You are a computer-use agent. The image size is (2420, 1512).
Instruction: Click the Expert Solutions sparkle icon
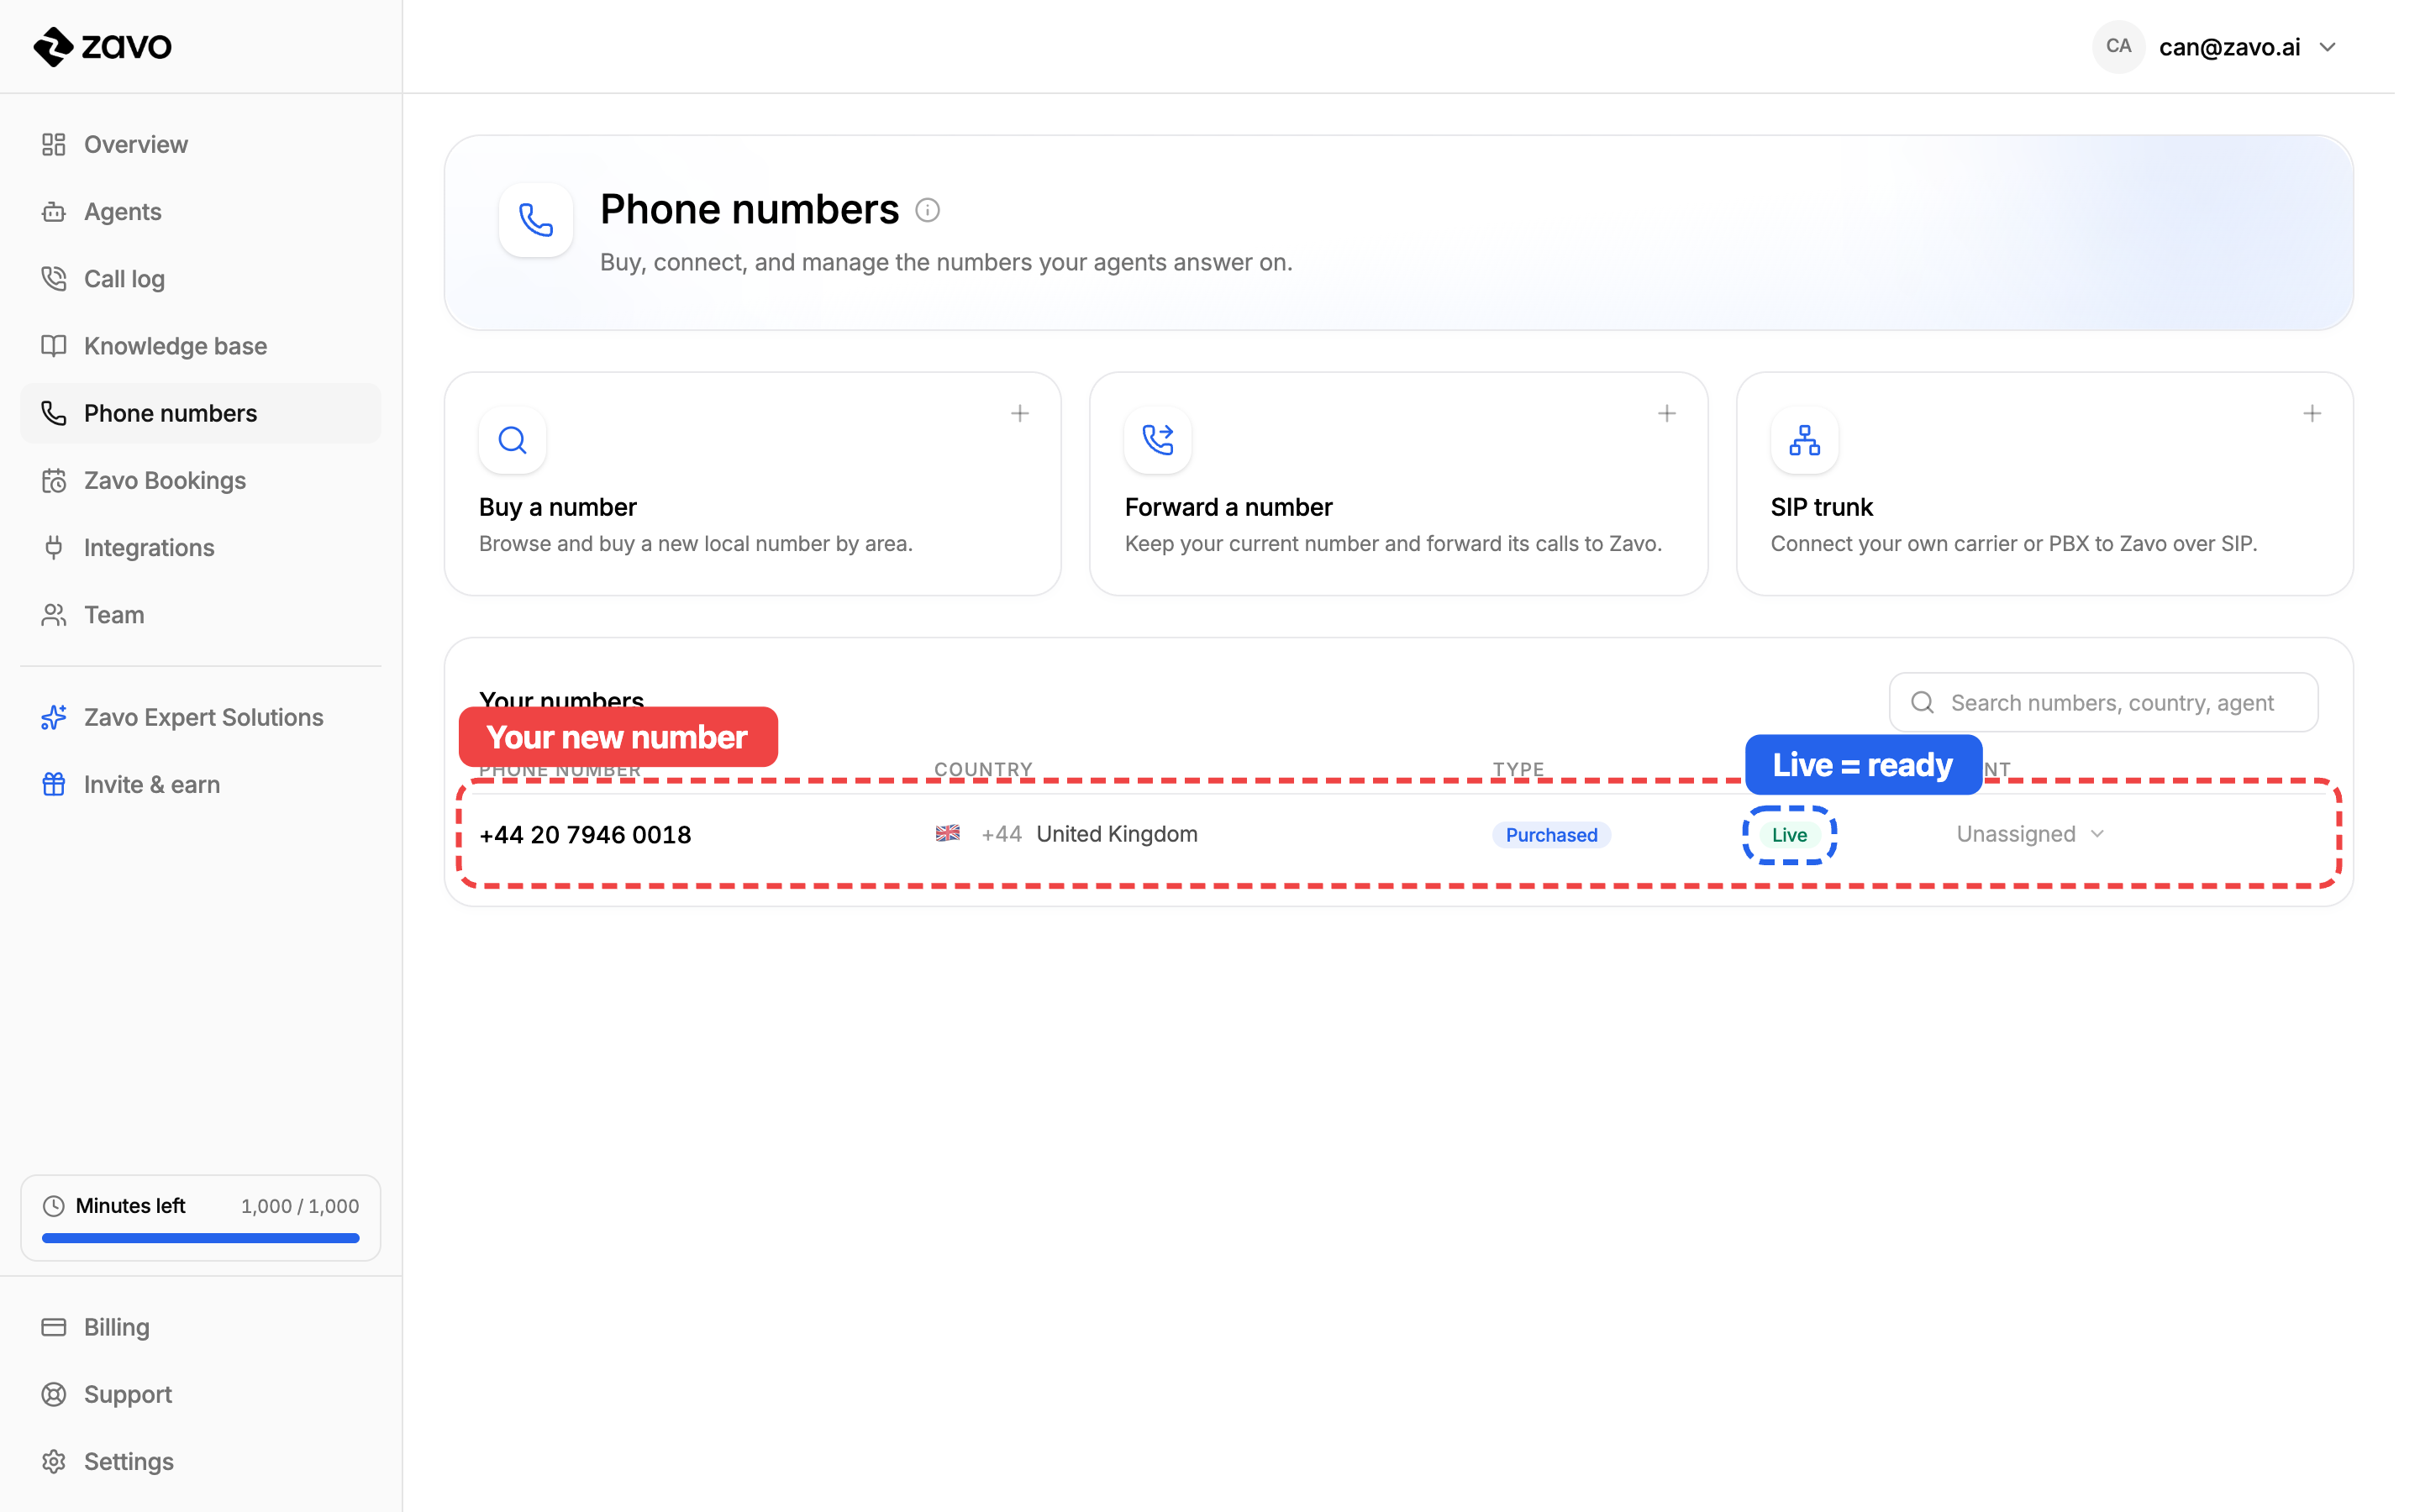[54, 717]
